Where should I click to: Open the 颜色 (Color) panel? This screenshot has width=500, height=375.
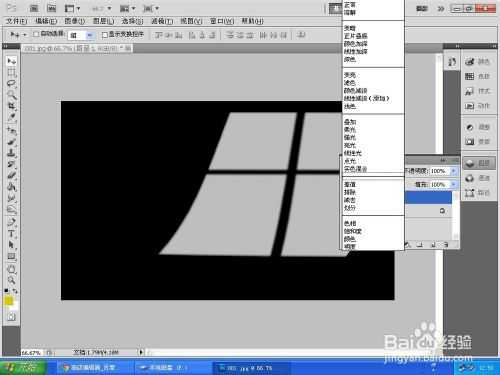(x=478, y=61)
